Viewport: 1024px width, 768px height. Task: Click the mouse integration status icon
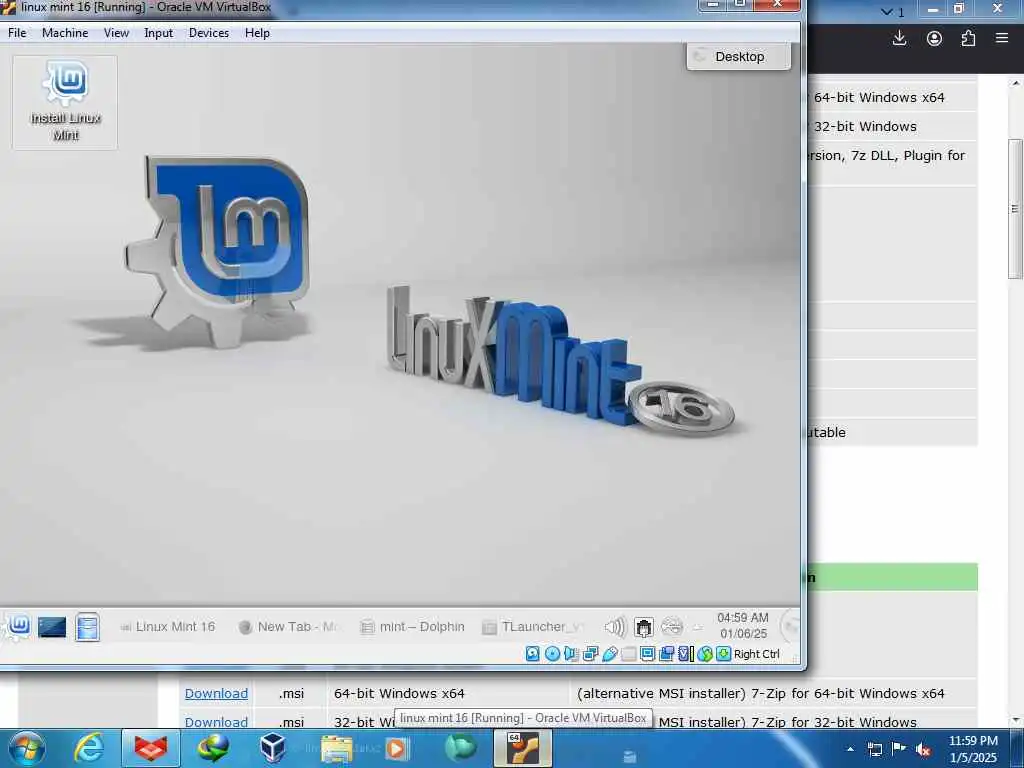[704, 654]
